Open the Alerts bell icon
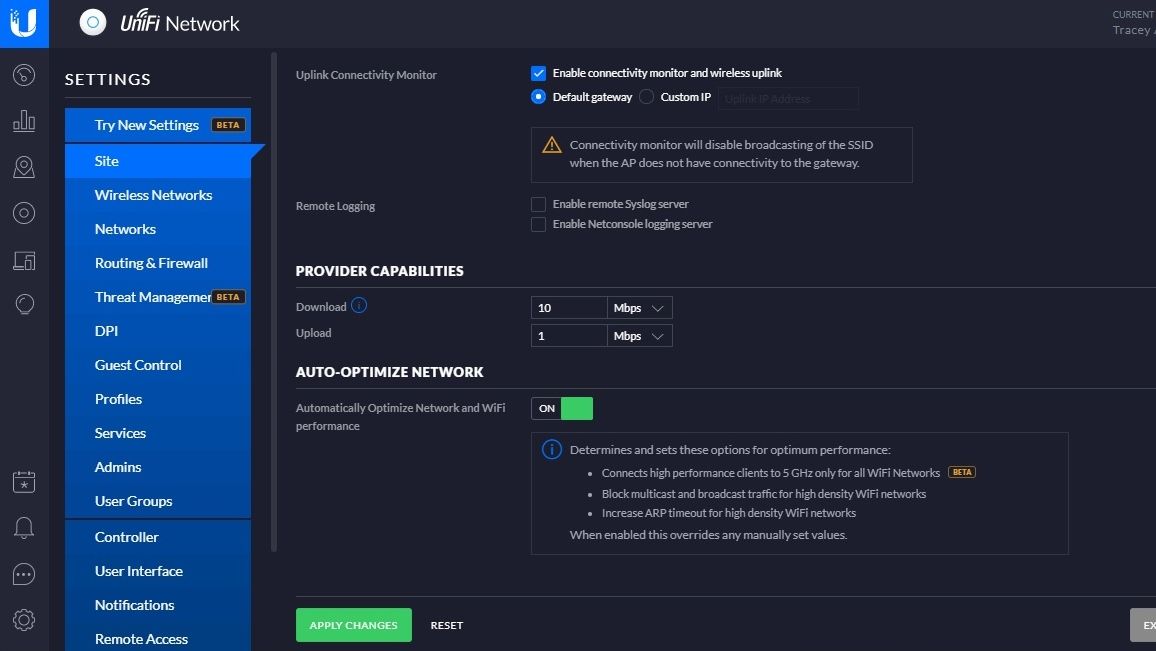The height and width of the screenshot is (651, 1156). pos(24,528)
